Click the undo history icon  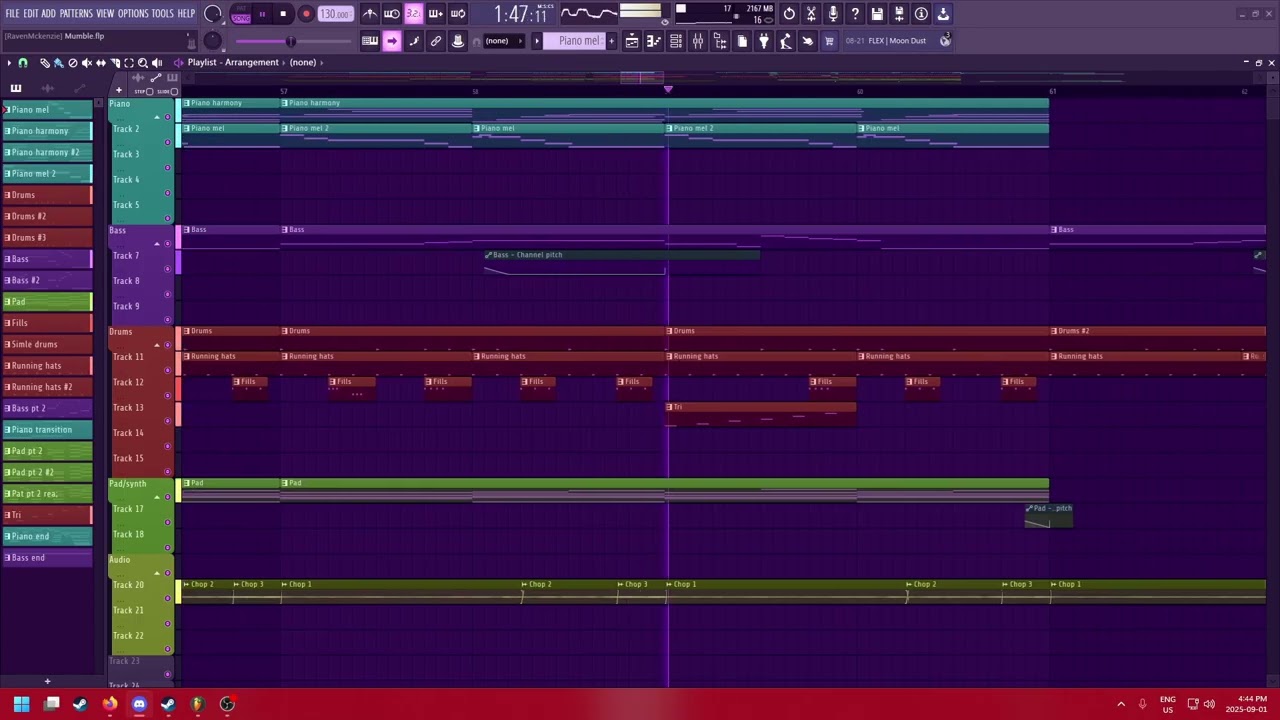789,14
